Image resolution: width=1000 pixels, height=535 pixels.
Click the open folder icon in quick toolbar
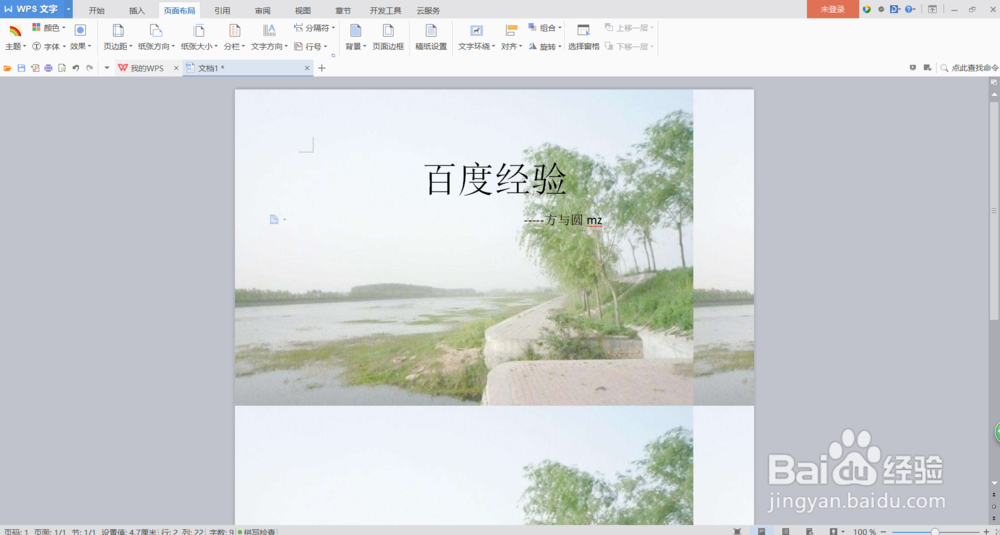pyautogui.click(x=8, y=68)
